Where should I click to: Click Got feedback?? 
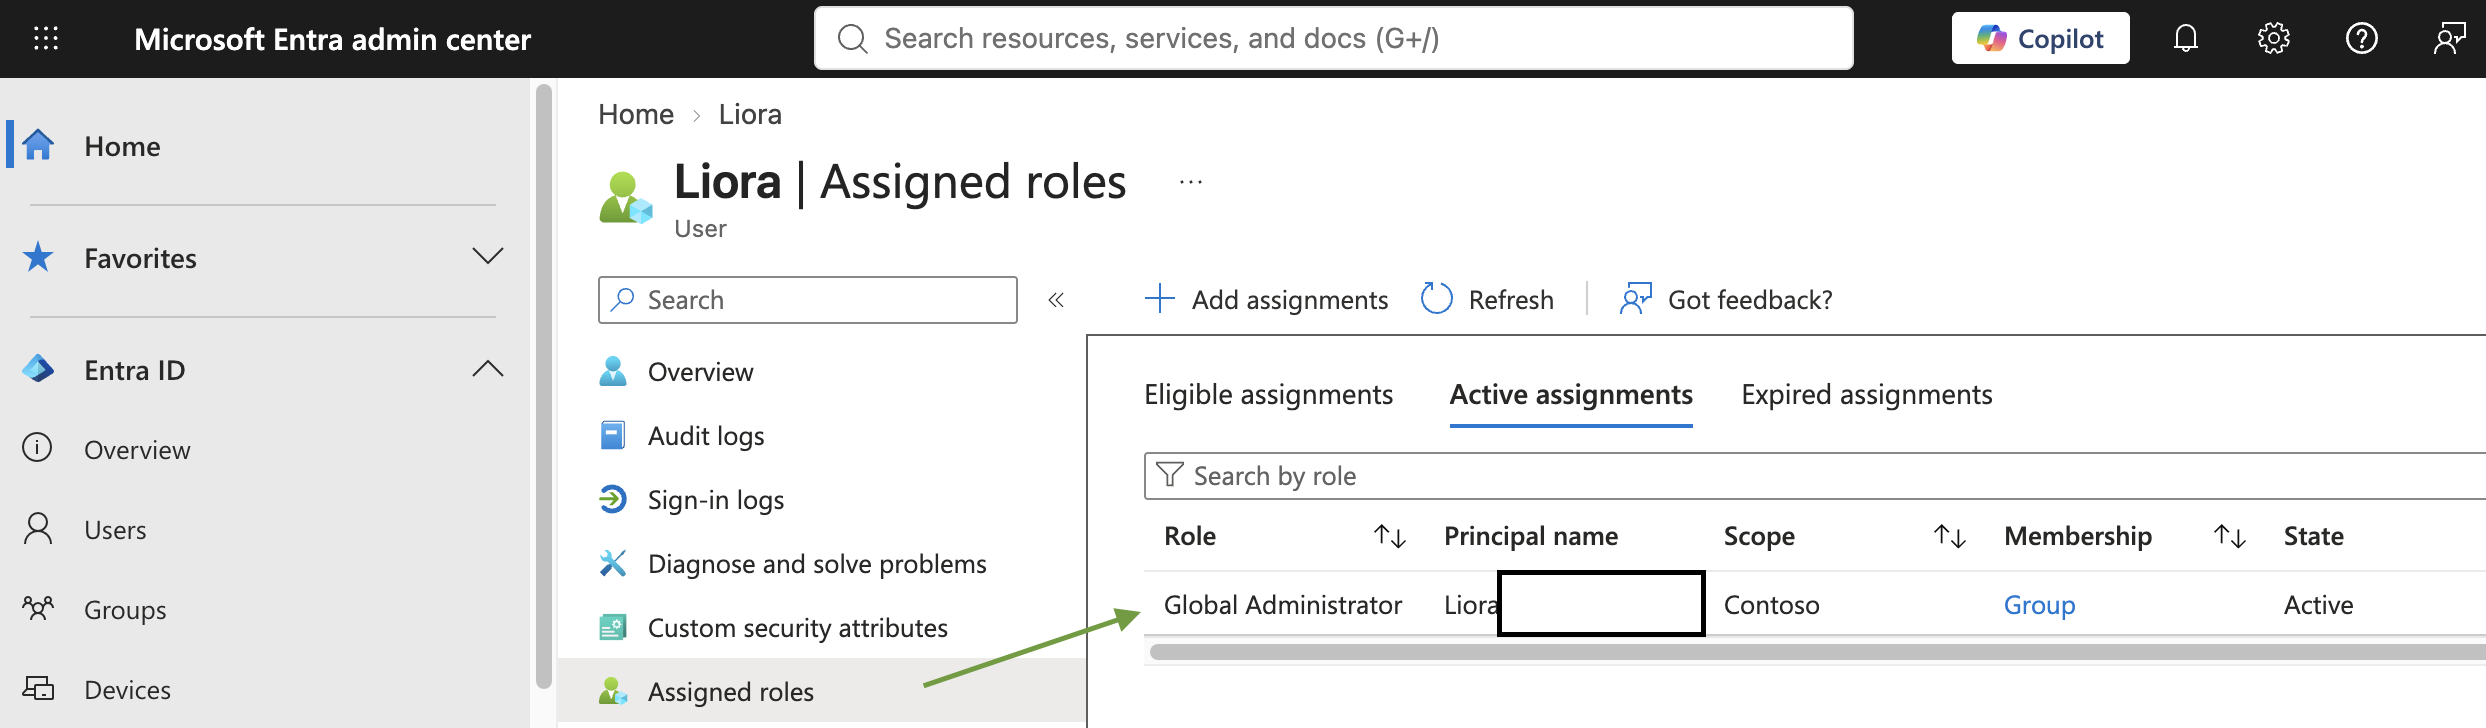1727,300
